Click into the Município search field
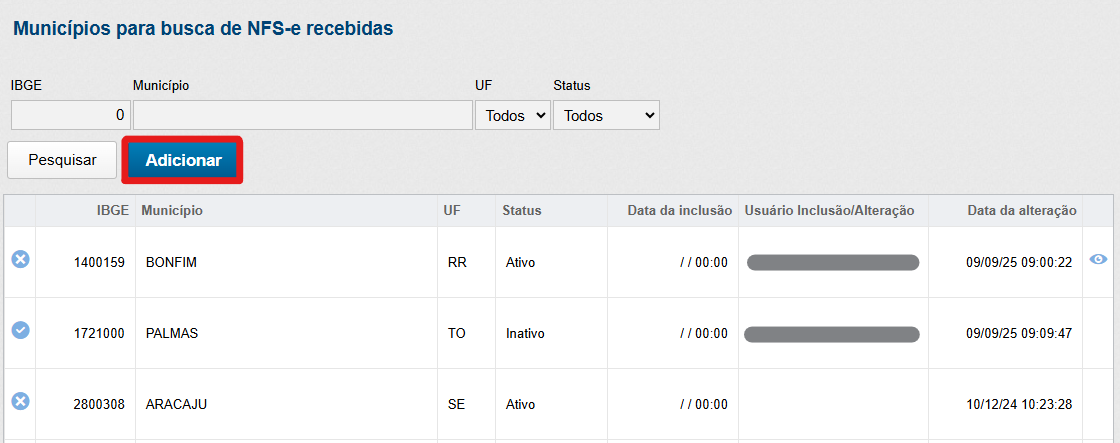Screen dimensions: 1120x443 click(302, 115)
